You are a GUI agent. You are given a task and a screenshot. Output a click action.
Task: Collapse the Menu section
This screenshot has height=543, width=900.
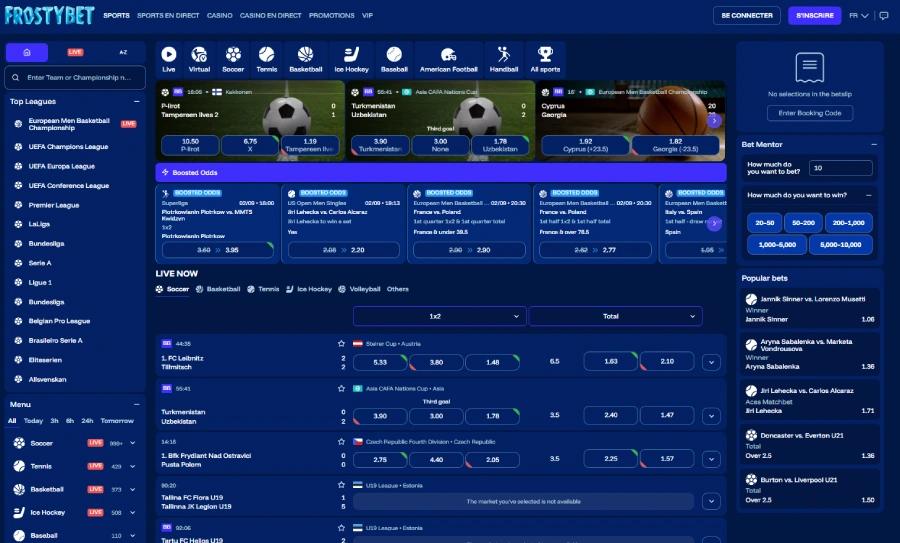137,405
